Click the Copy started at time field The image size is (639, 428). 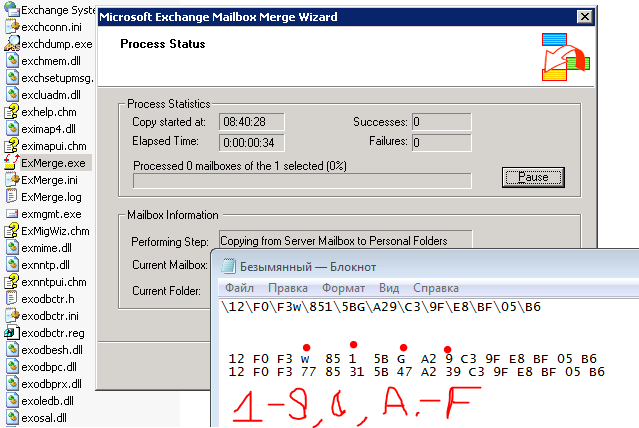coord(251,122)
